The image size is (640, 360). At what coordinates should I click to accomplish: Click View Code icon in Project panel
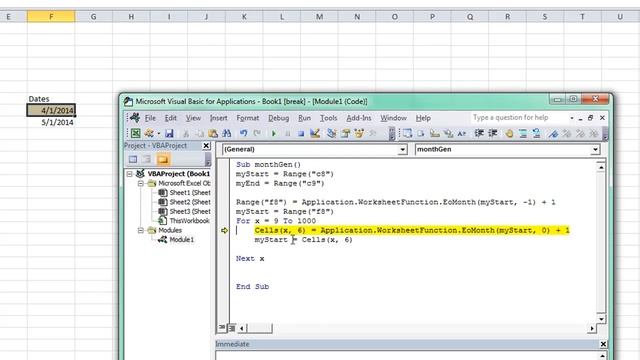[133, 159]
